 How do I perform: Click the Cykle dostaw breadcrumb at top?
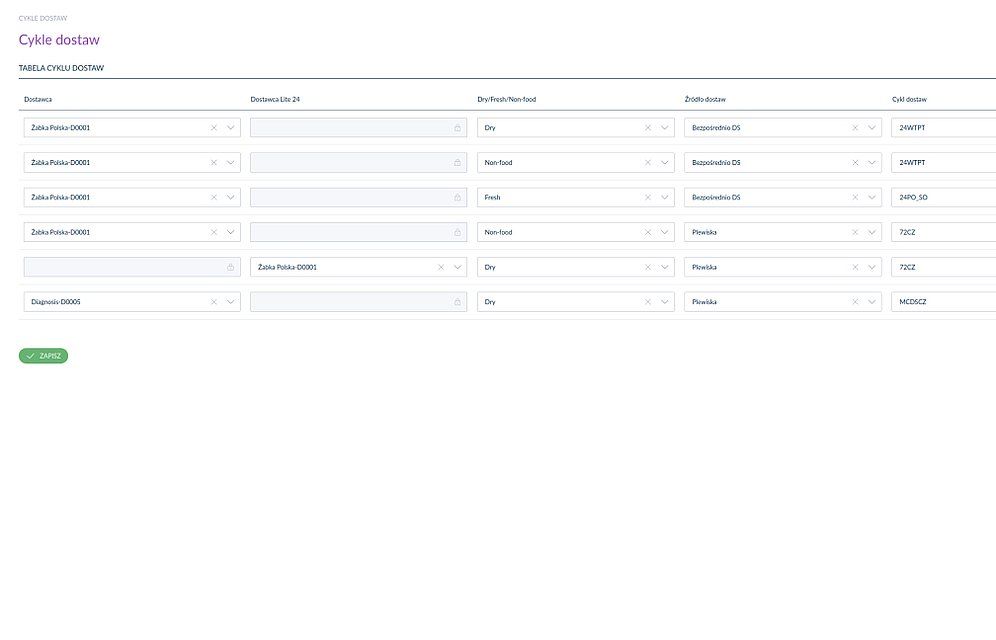(x=42, y=18)
